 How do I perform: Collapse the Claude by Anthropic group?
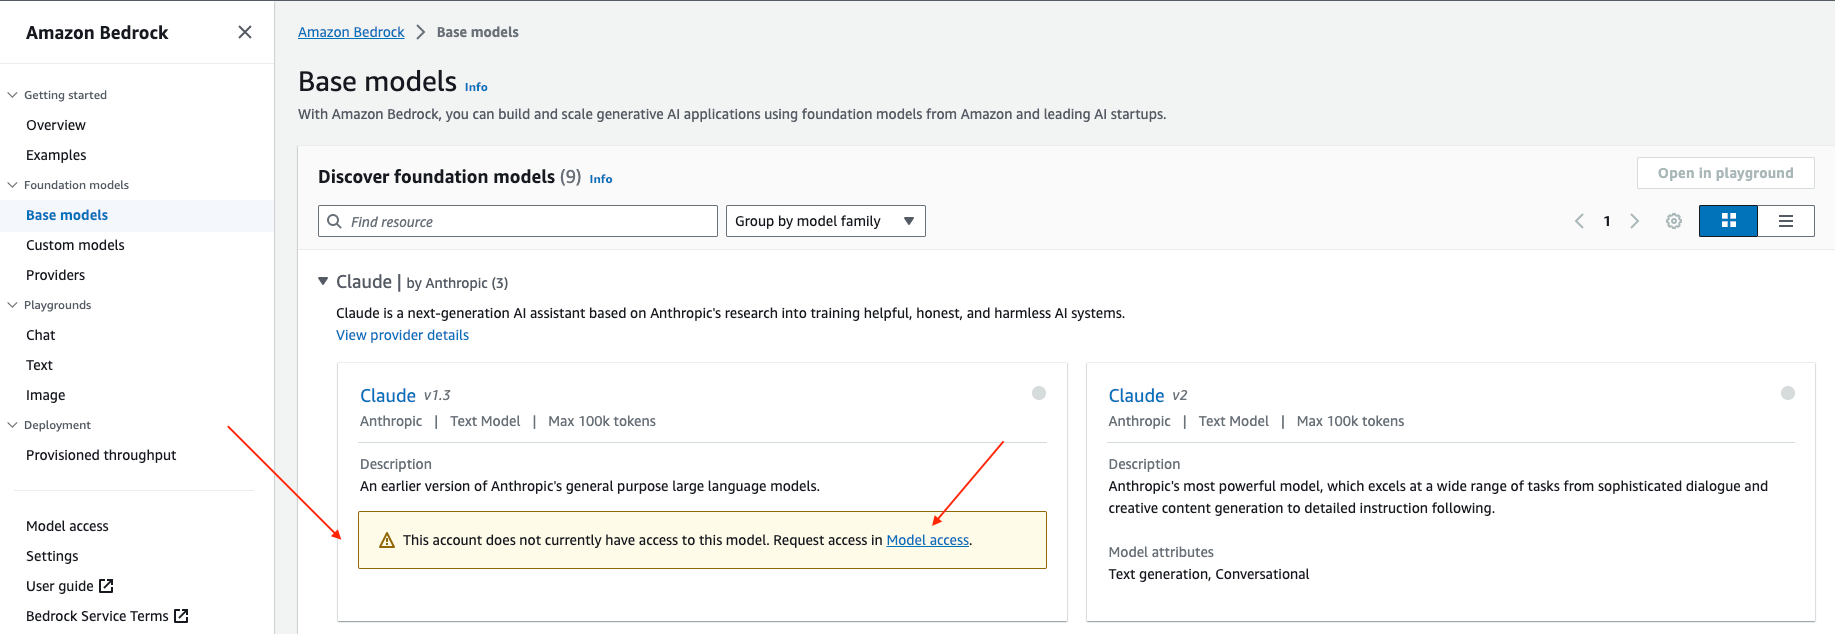(323, 282)
